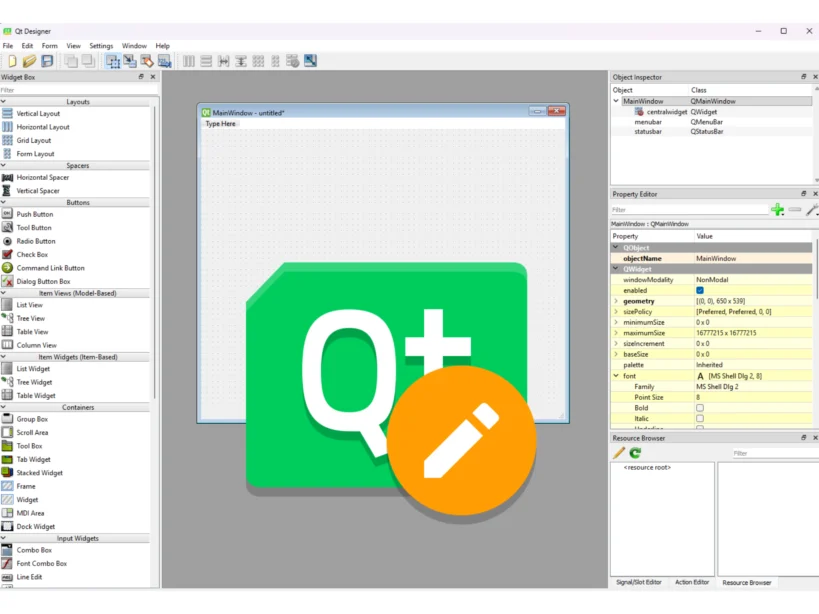Expand the sizePolicy property row

[616, 312]
